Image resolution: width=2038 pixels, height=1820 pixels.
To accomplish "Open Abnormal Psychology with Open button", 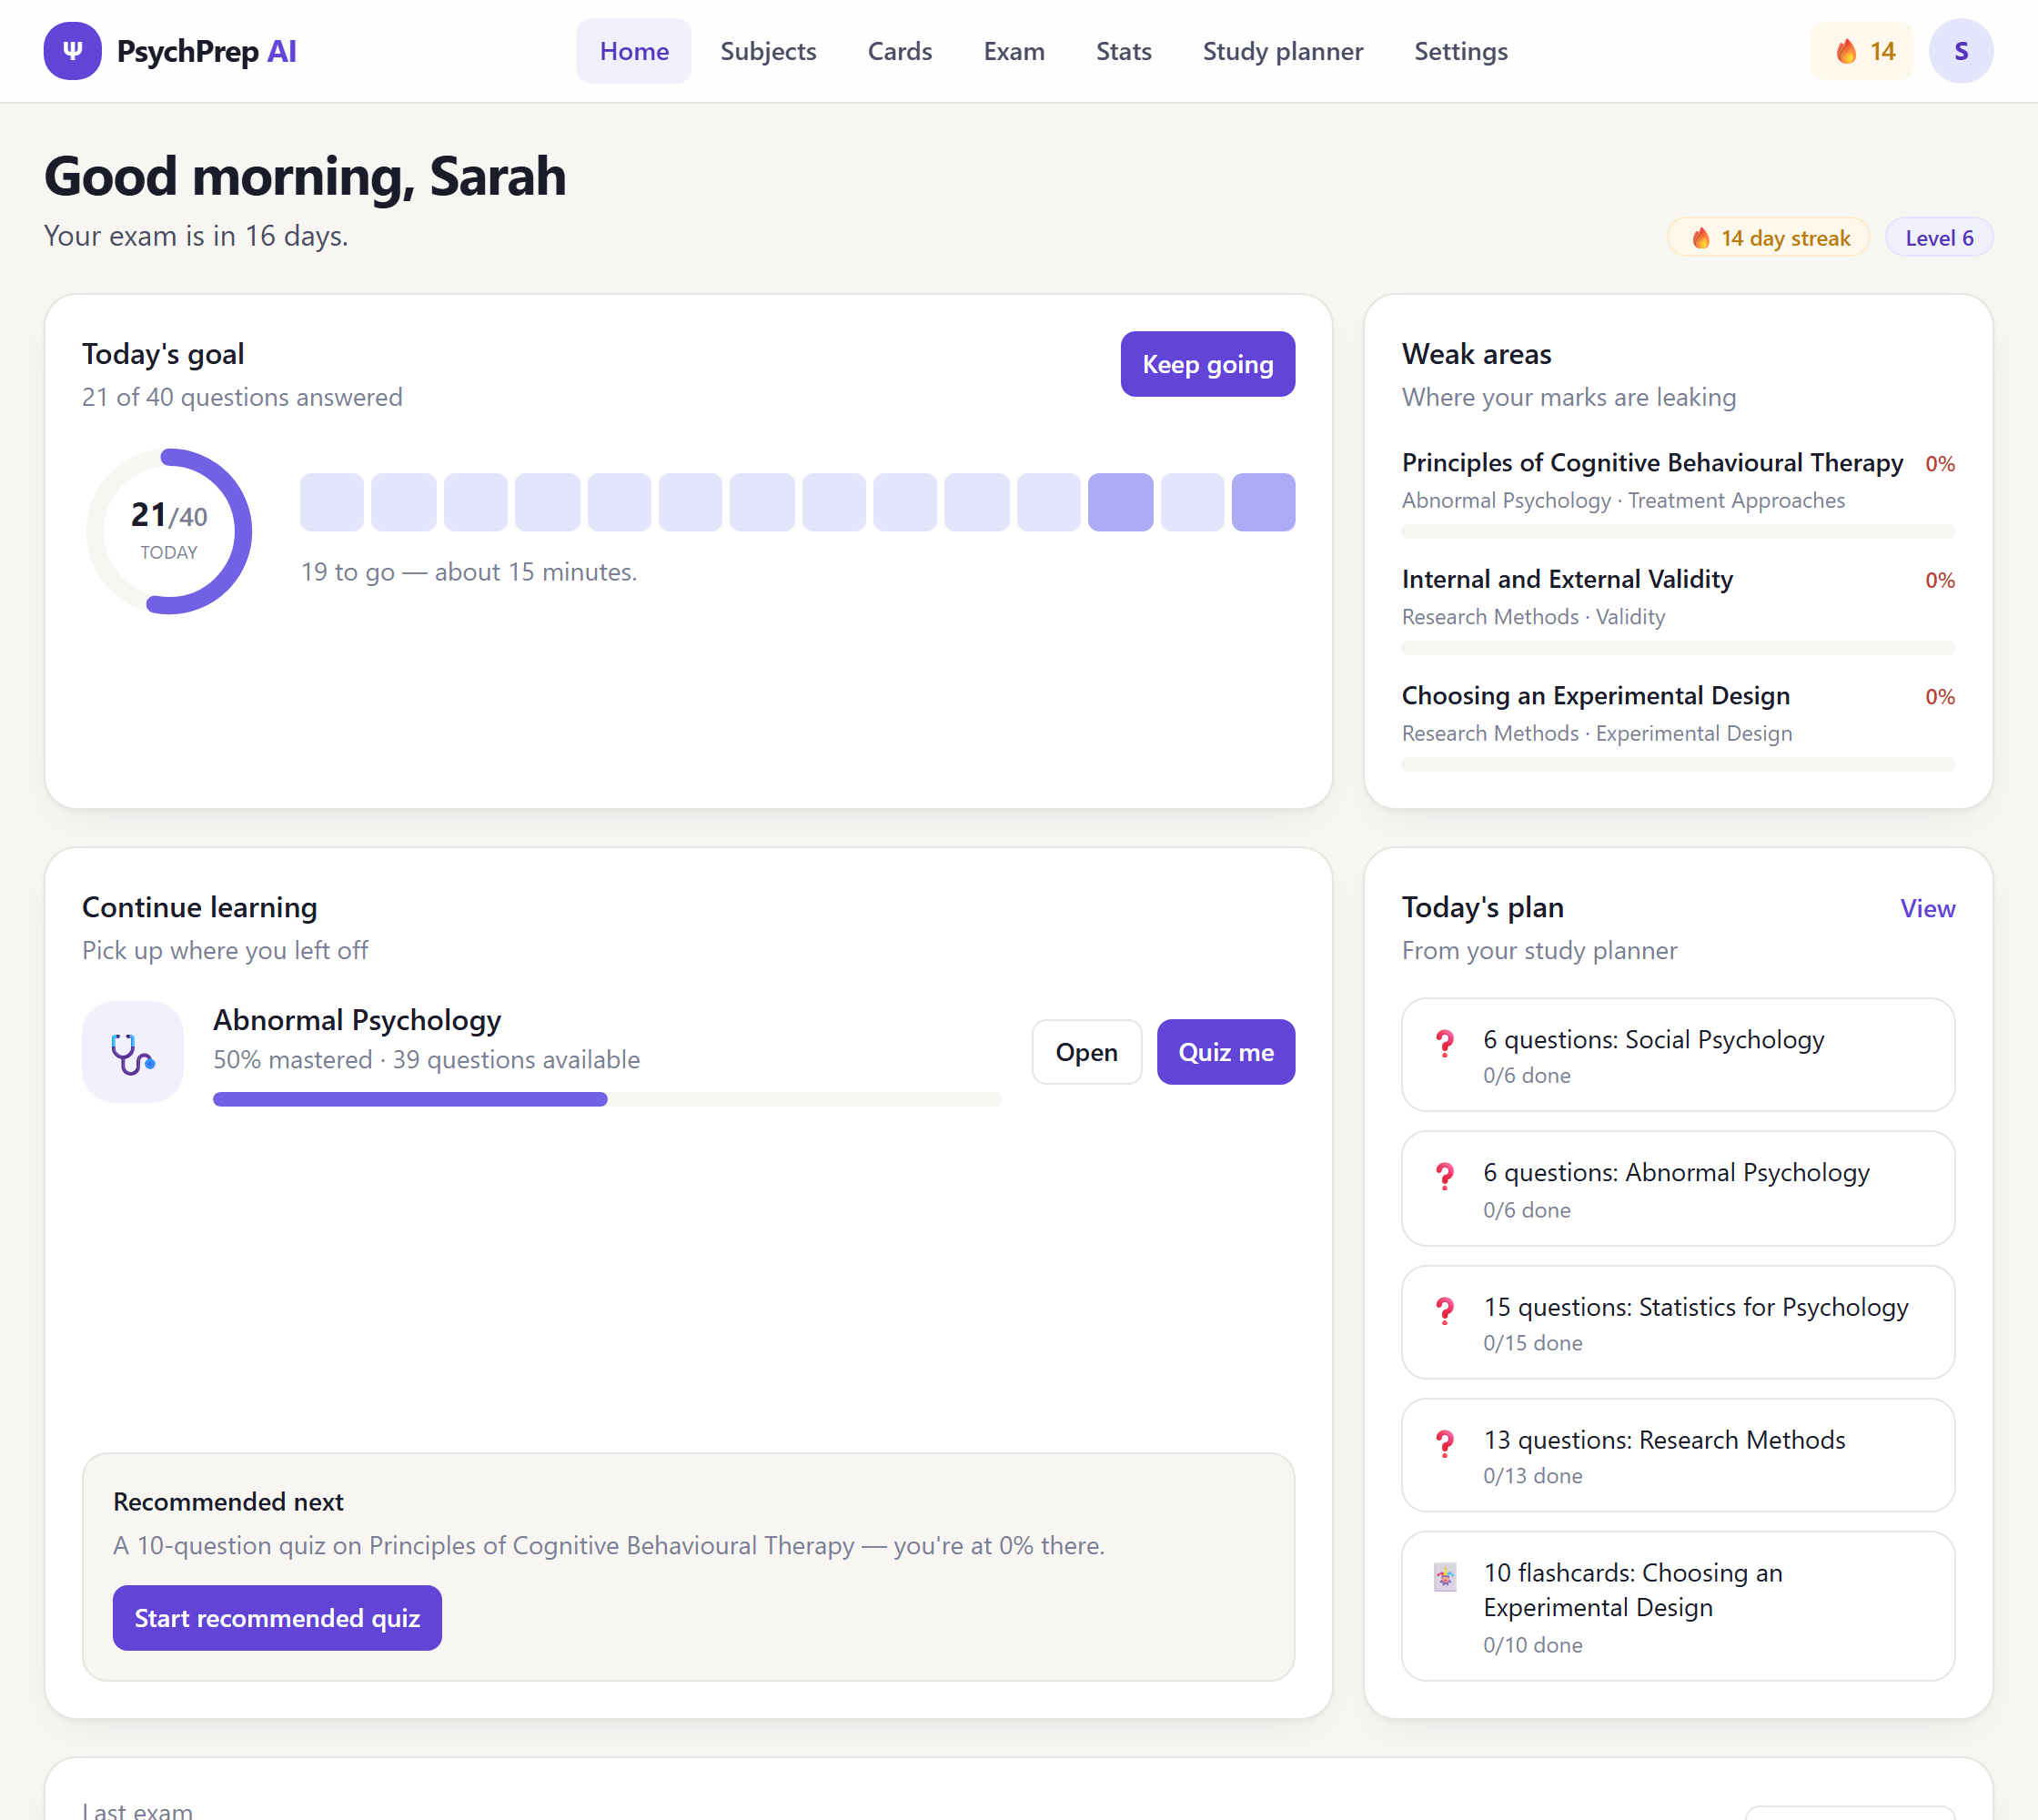I will [x=1086, y=1052].
